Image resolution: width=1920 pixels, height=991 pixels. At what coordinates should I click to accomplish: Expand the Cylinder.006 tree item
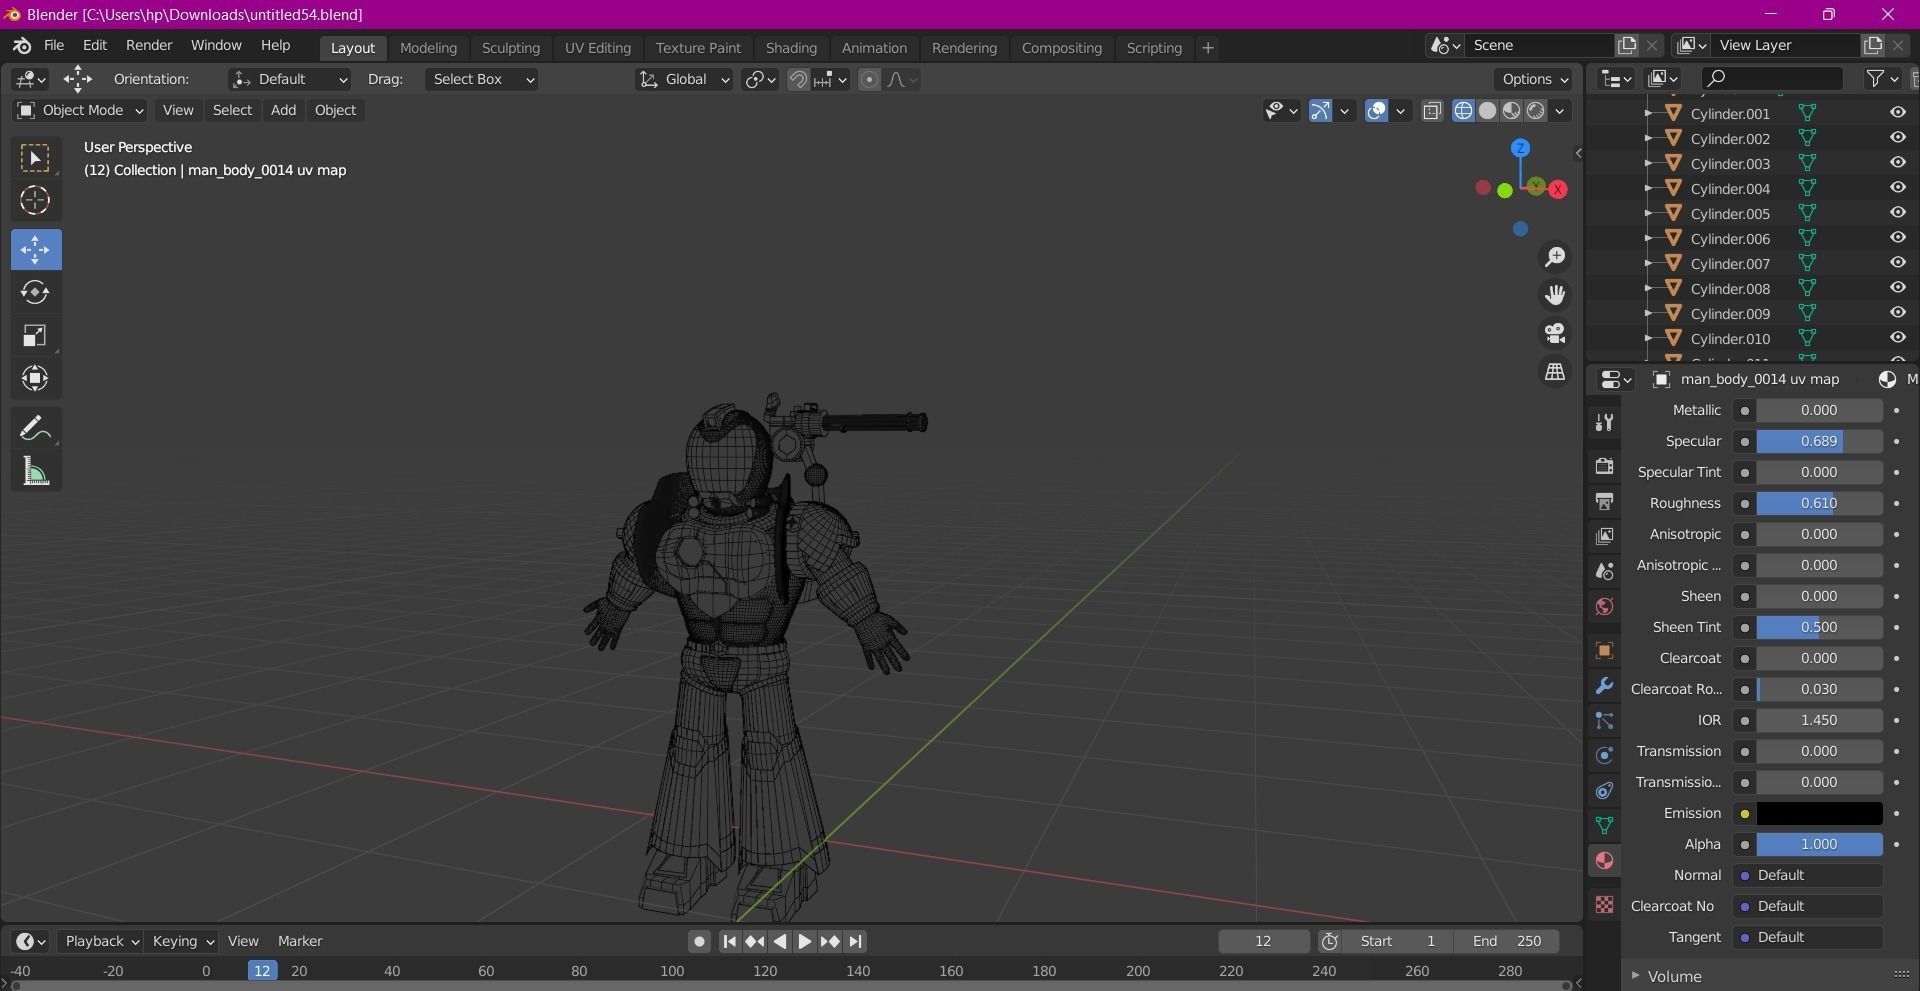(x=1648, y=238)
